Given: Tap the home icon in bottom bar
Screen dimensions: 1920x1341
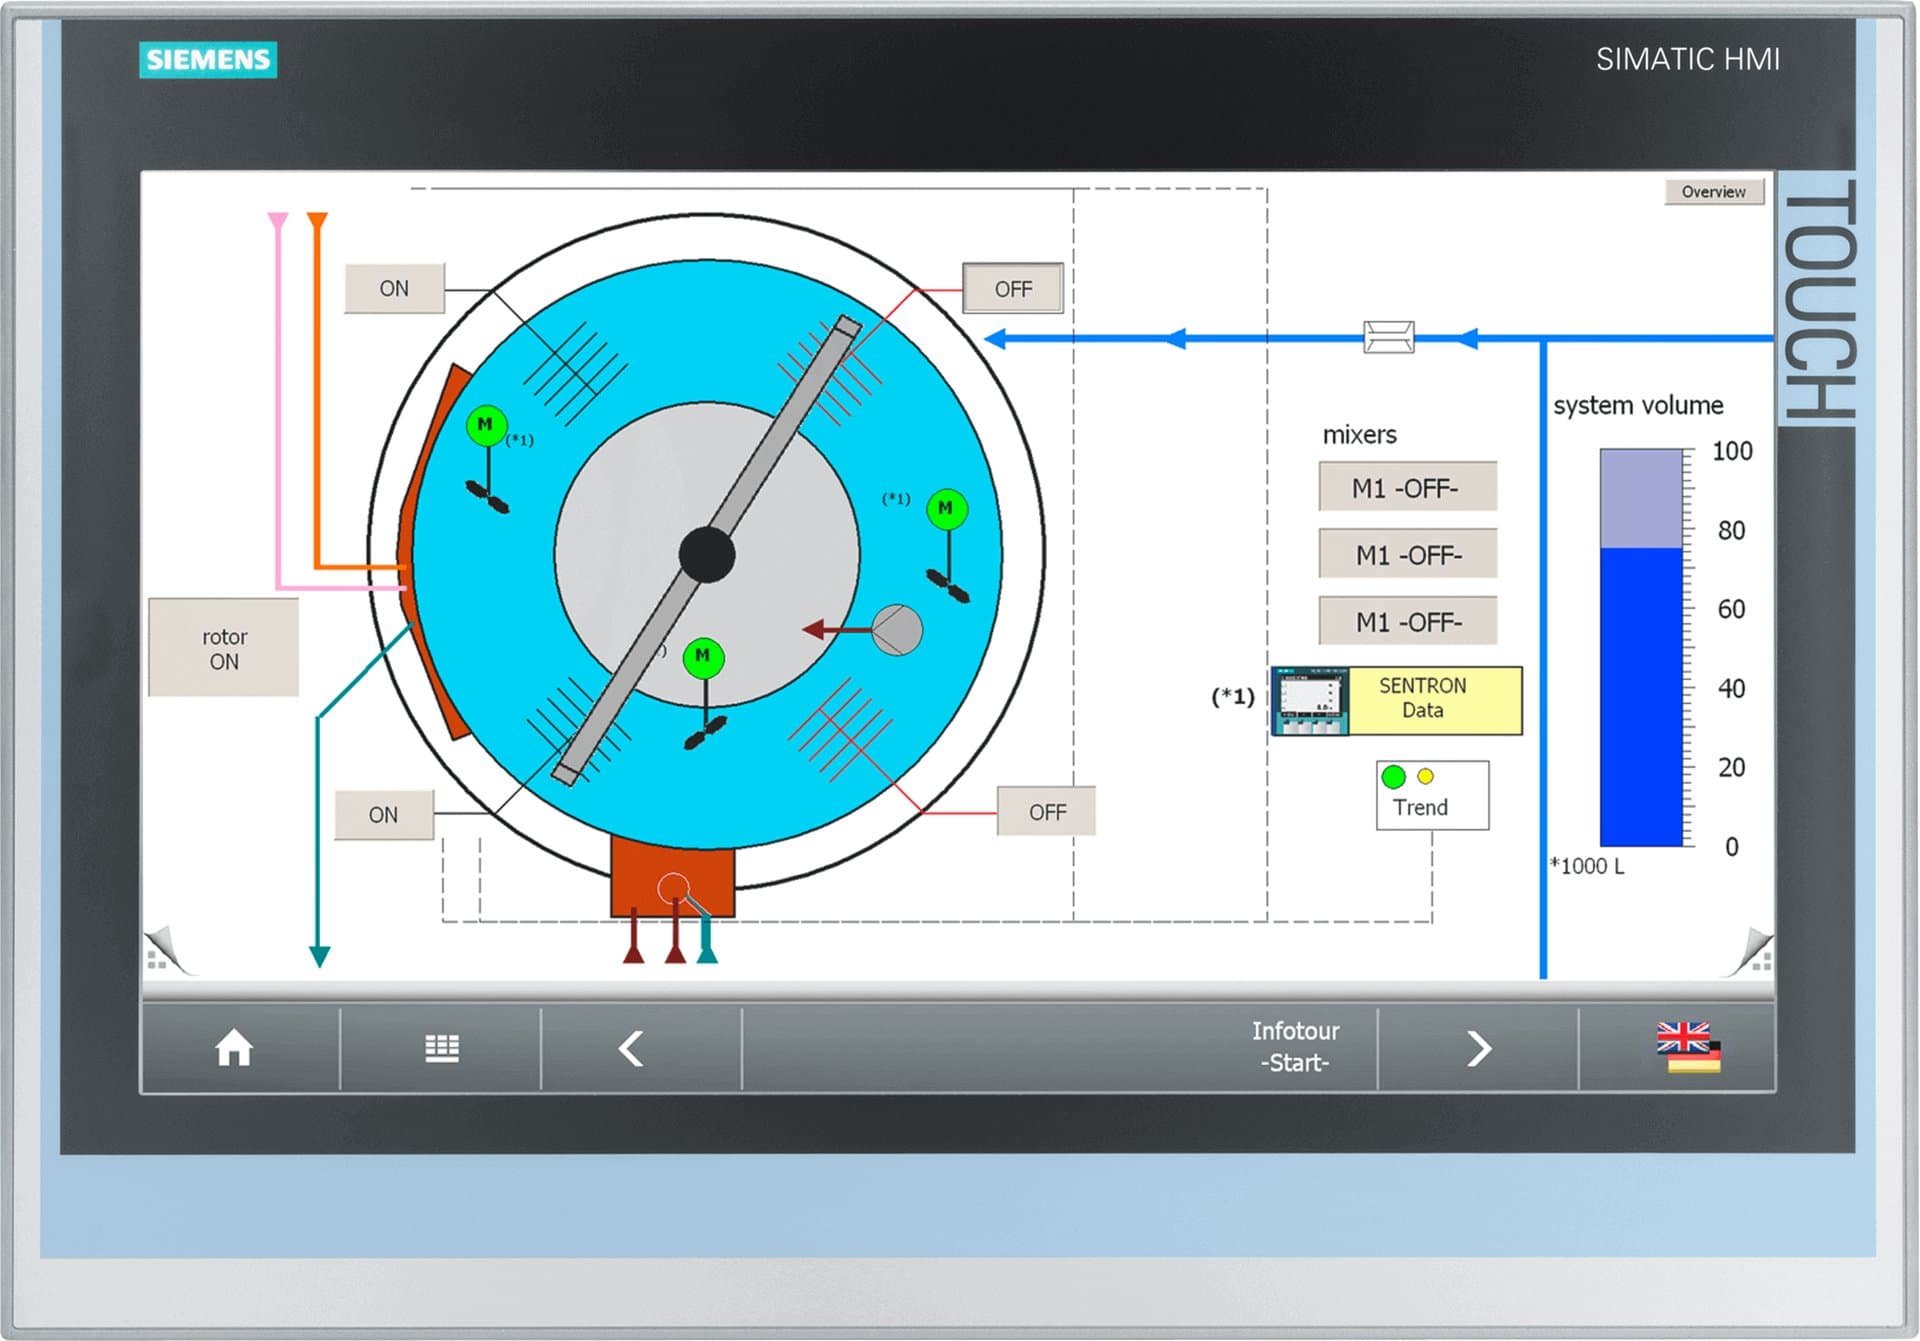Looking at the screenshot, I should point(234,1048).
